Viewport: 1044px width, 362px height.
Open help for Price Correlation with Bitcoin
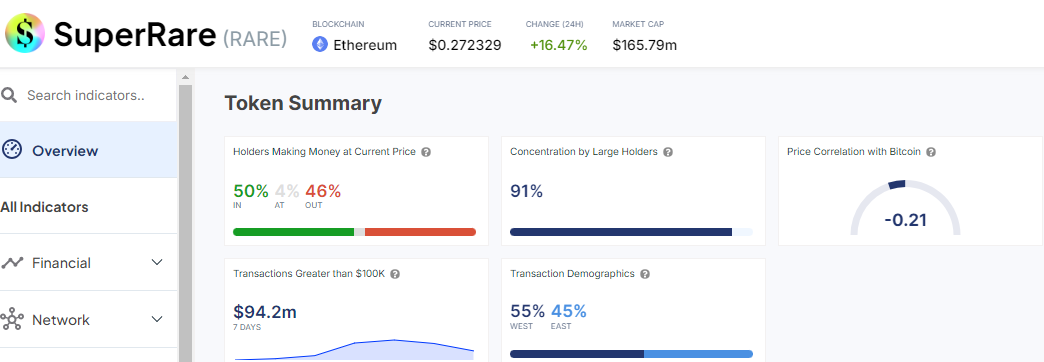point(931,152)
